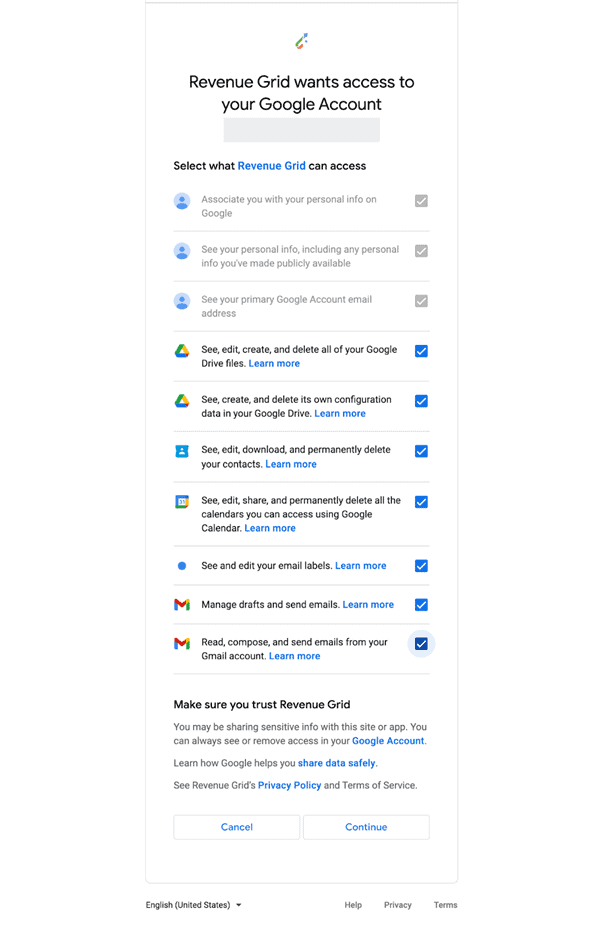Viewport: 602px width, 928px height.
Task: Click the Google Contacts icon
Action: click(x=182, y=452)
